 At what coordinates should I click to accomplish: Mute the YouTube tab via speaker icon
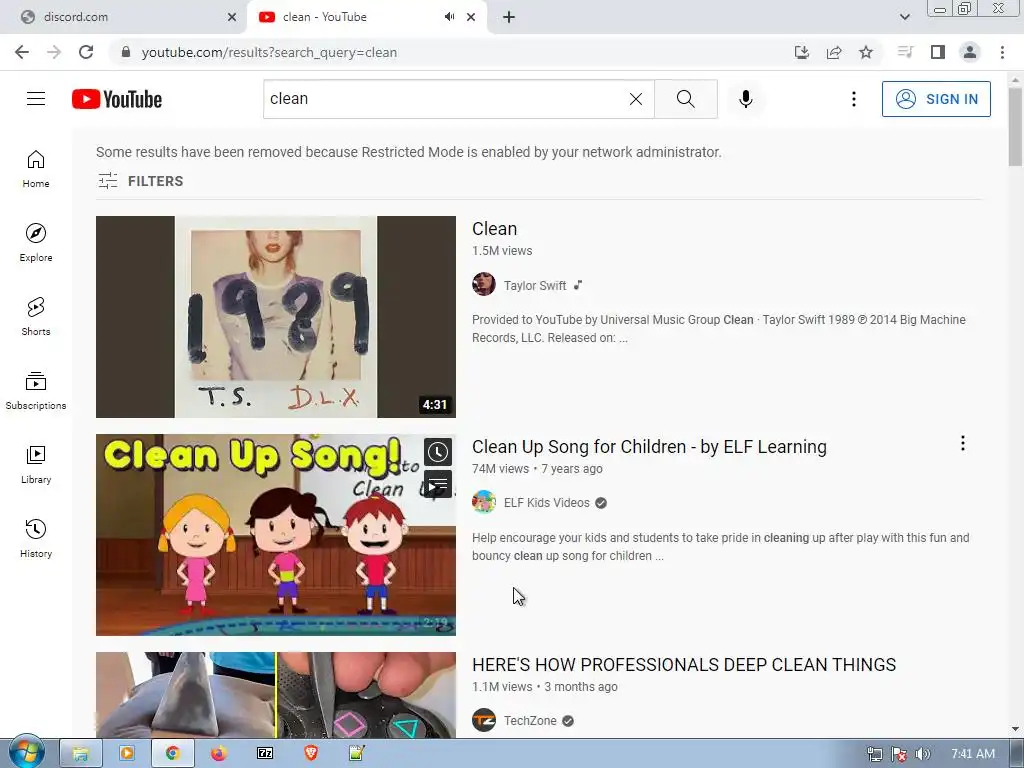[x=449, y=17]
